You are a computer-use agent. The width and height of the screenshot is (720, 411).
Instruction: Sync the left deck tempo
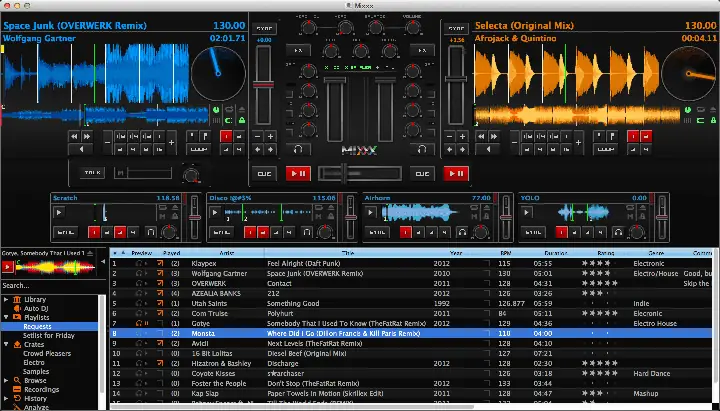coord(264,28)
